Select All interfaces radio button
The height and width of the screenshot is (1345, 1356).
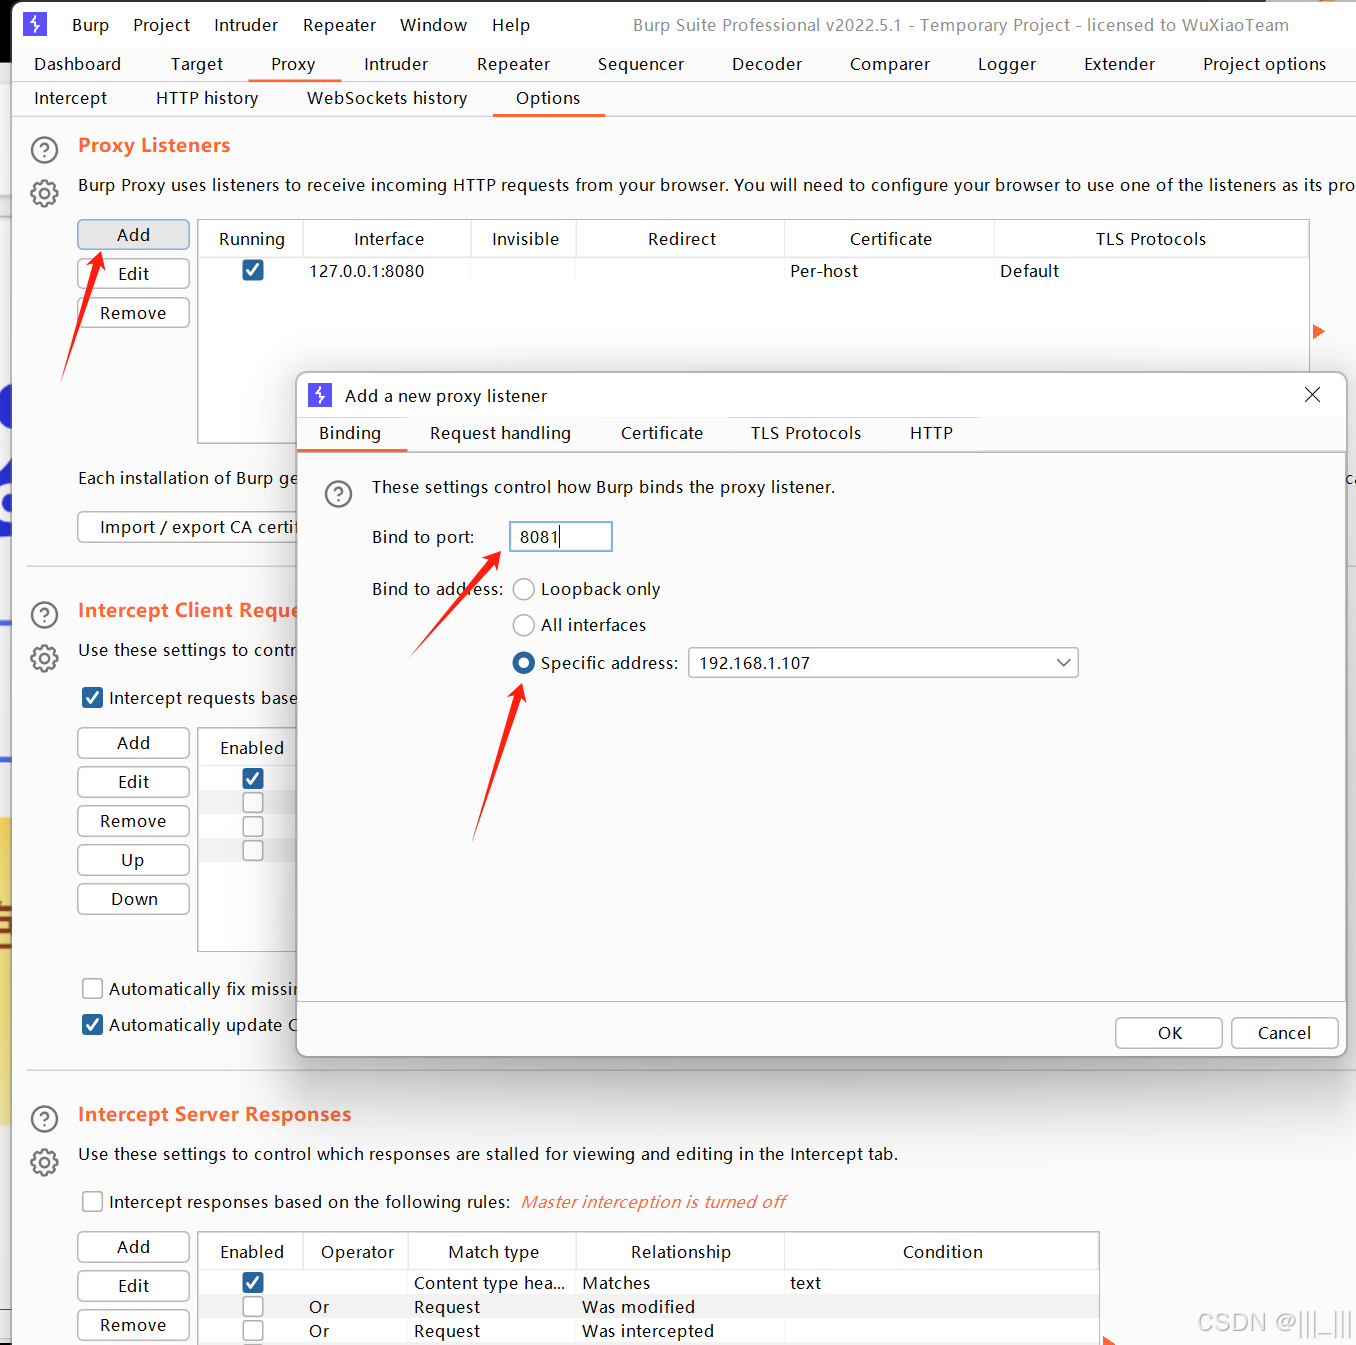click(523, 625)
